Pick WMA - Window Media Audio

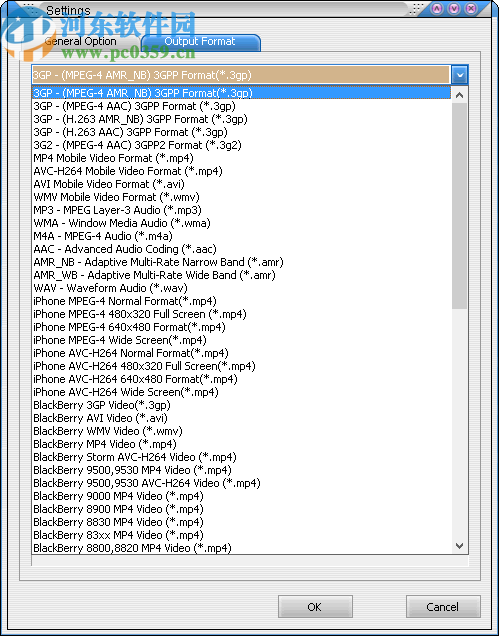241,223
